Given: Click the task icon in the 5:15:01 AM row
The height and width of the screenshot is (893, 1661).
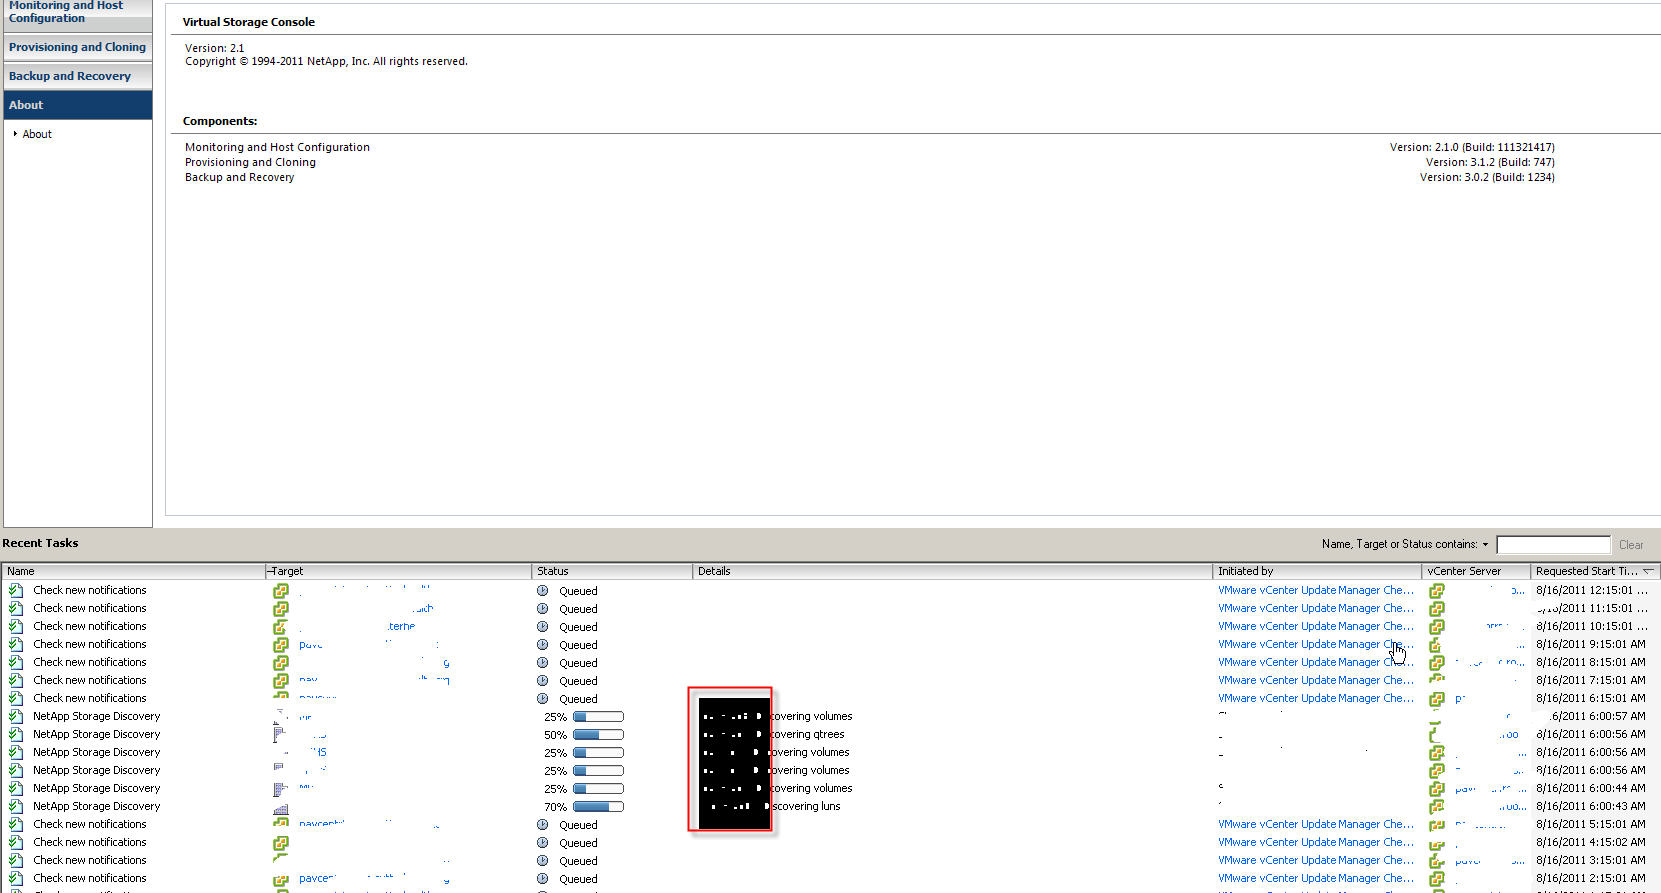Looking at the screenshot, I should tap(16, 824).
